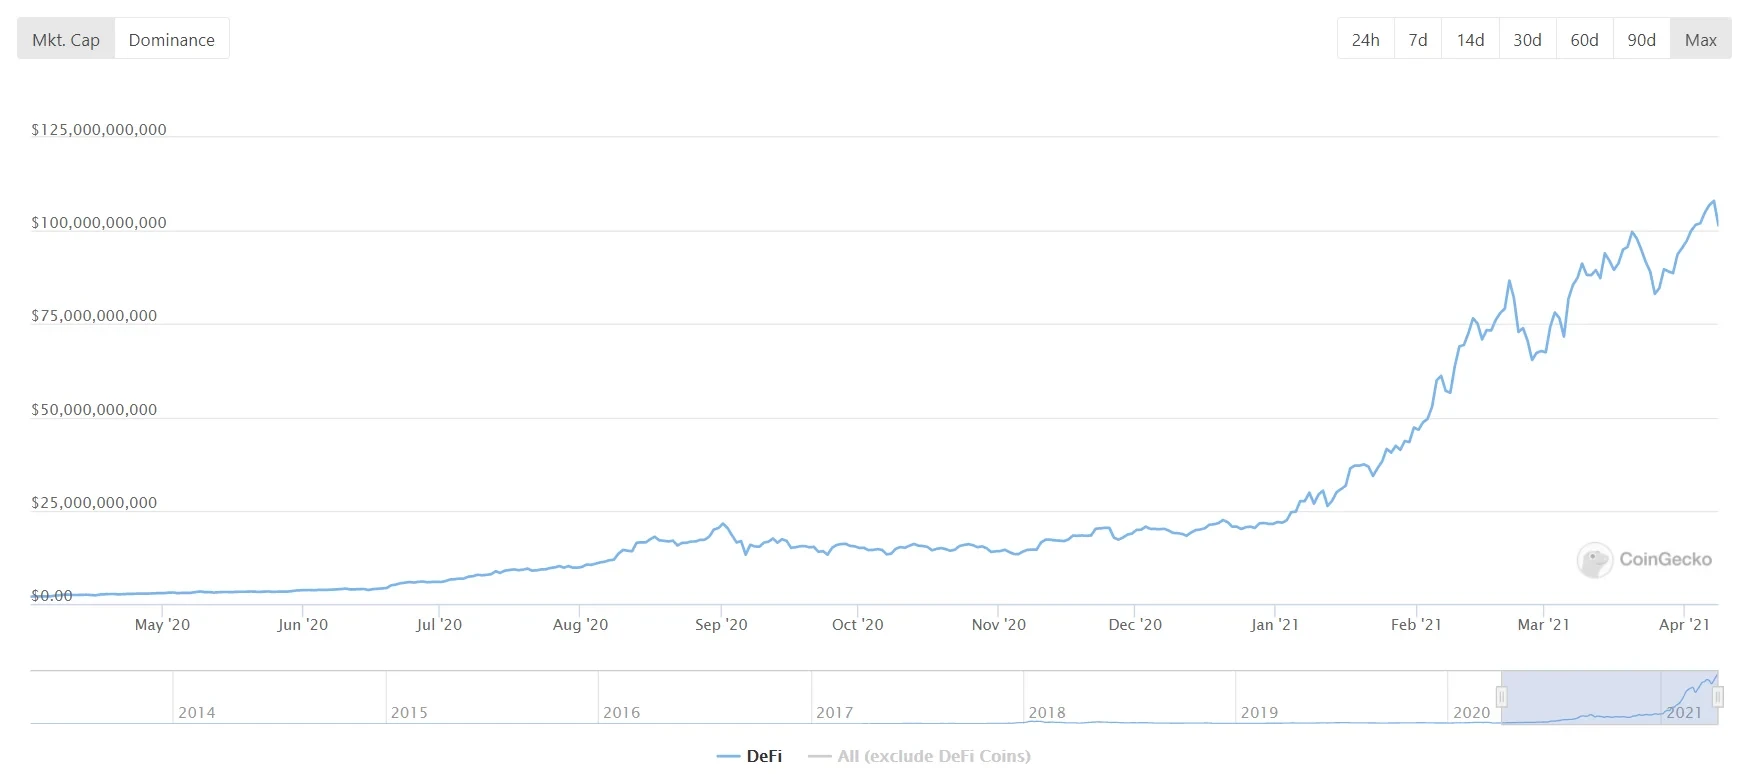Click the chart line peak in April '21
1762x774 pixels.
[1713, 201]
